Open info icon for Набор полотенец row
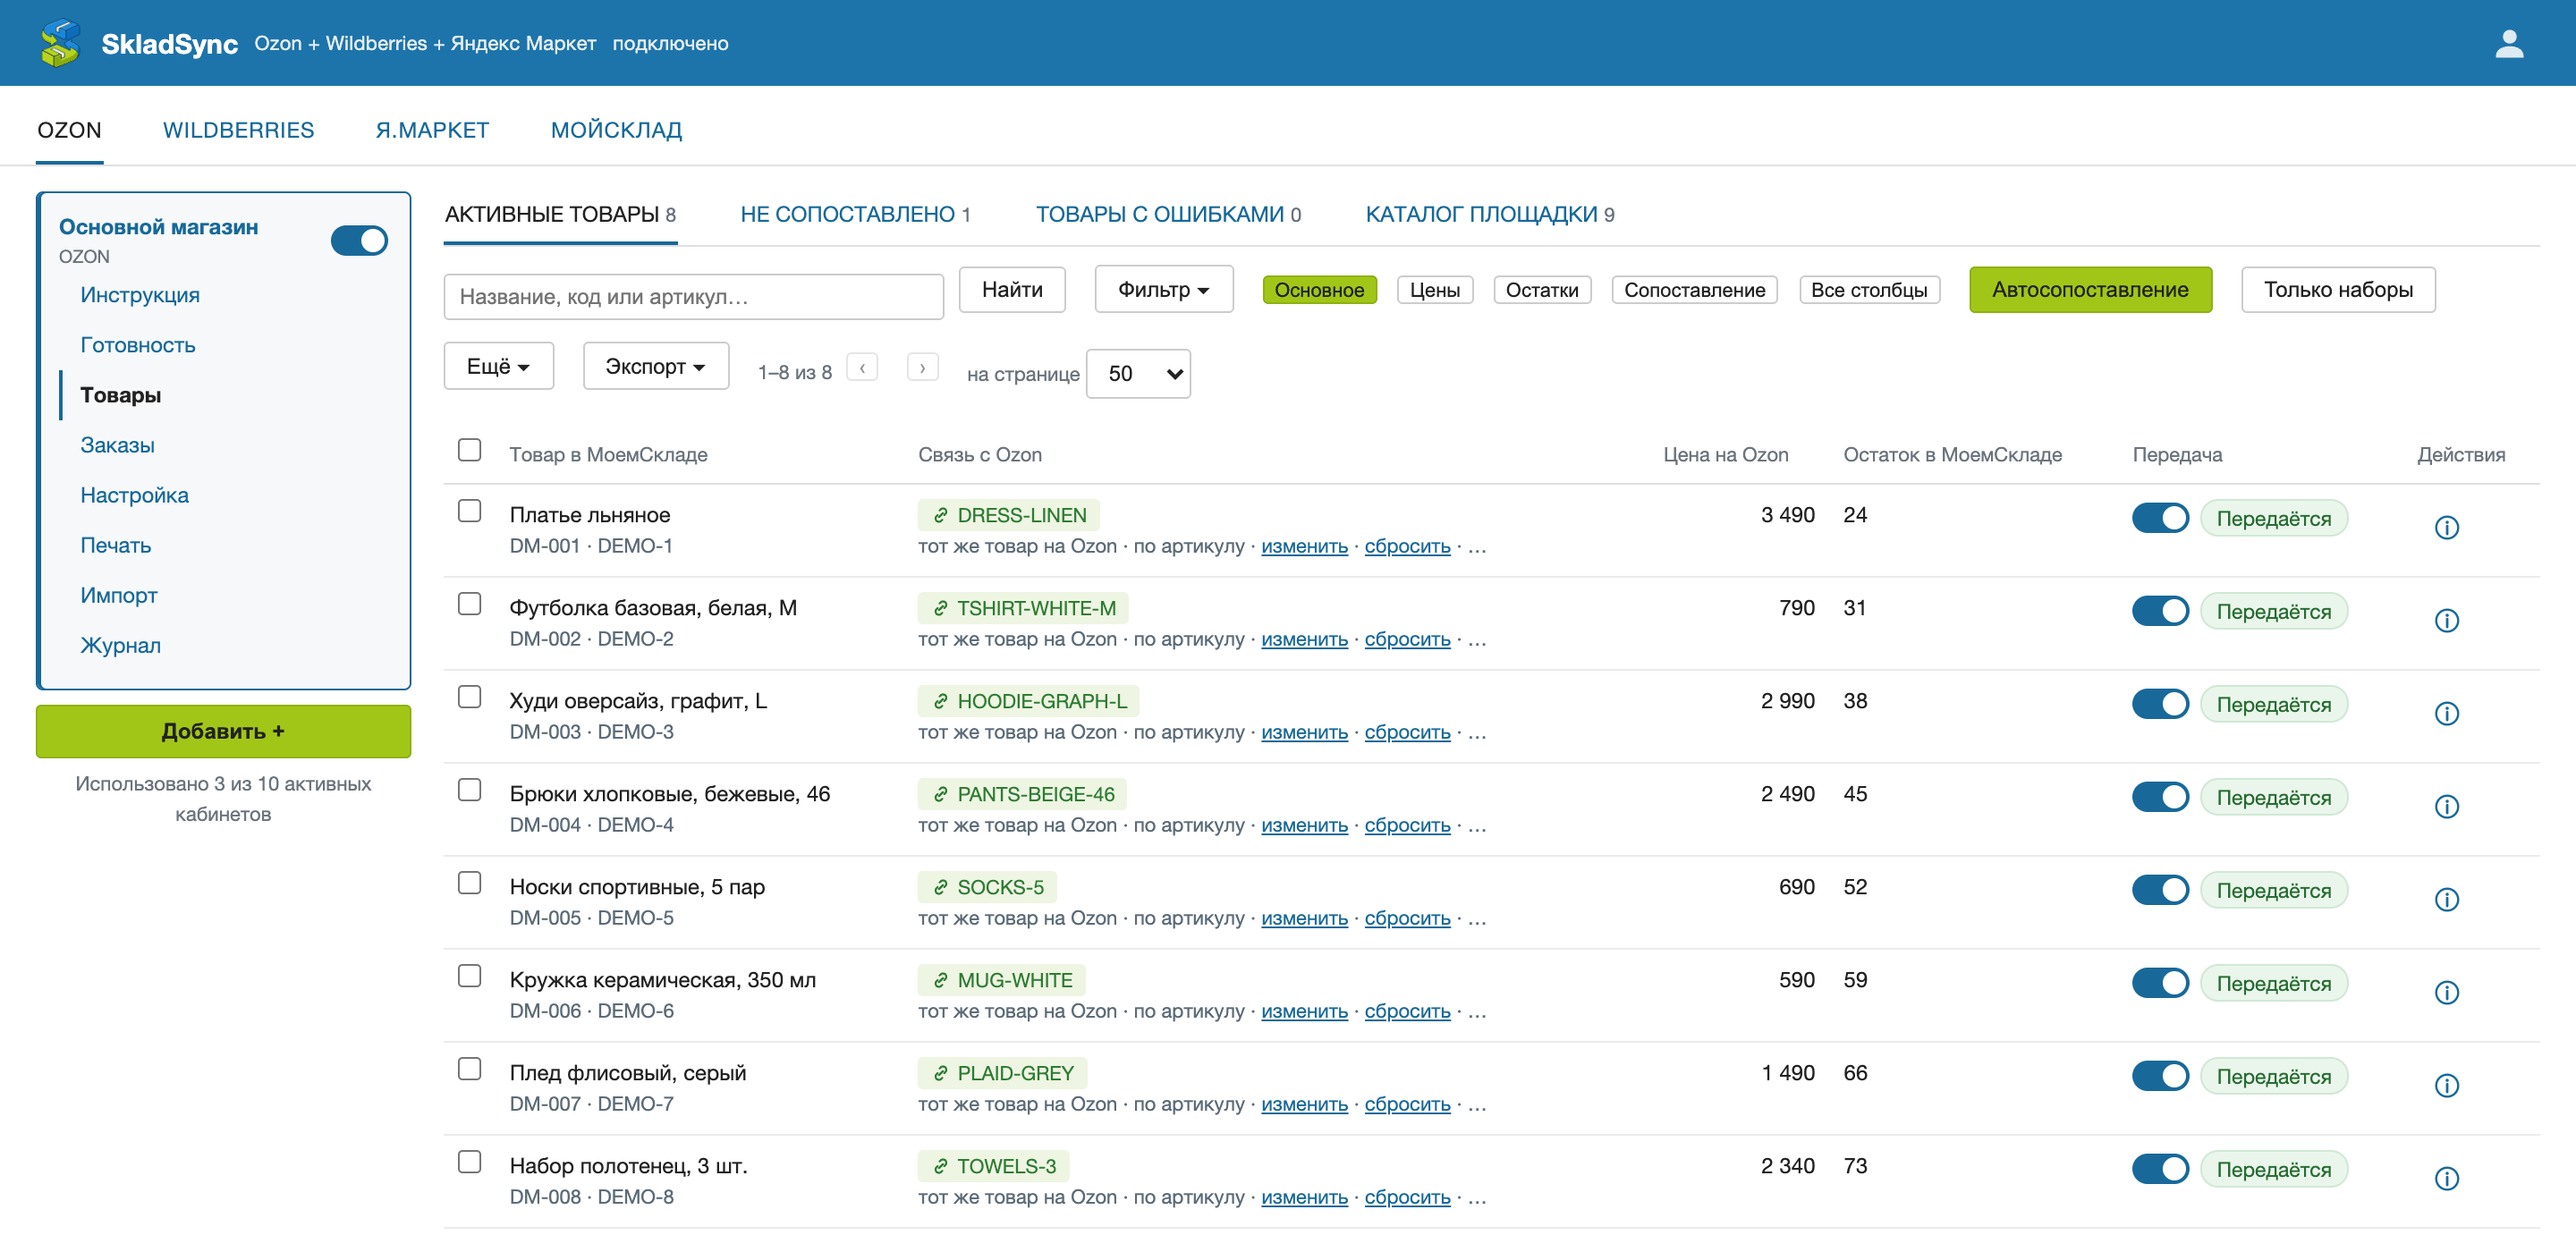2576x1252 pixels. pyautogui.click(x=2446, y=1178)
